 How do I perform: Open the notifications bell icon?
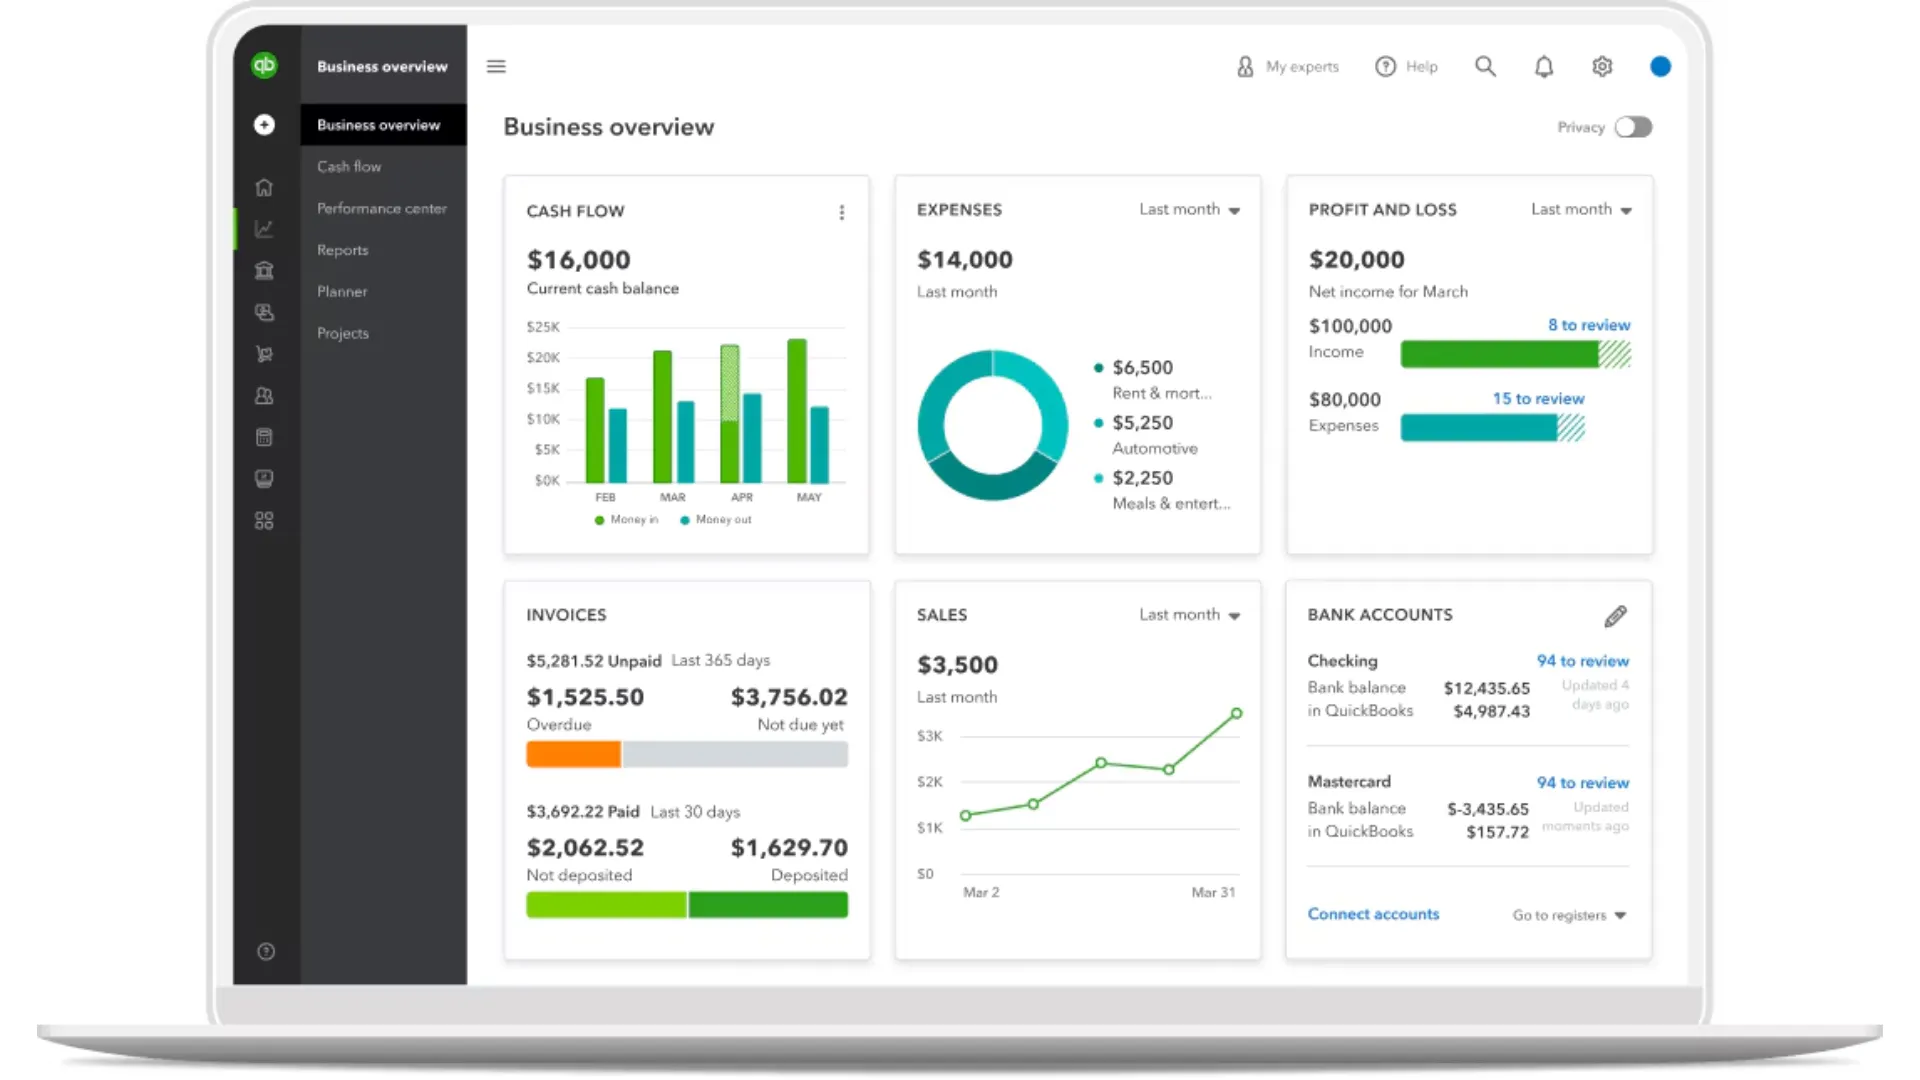coord(1544,67)
